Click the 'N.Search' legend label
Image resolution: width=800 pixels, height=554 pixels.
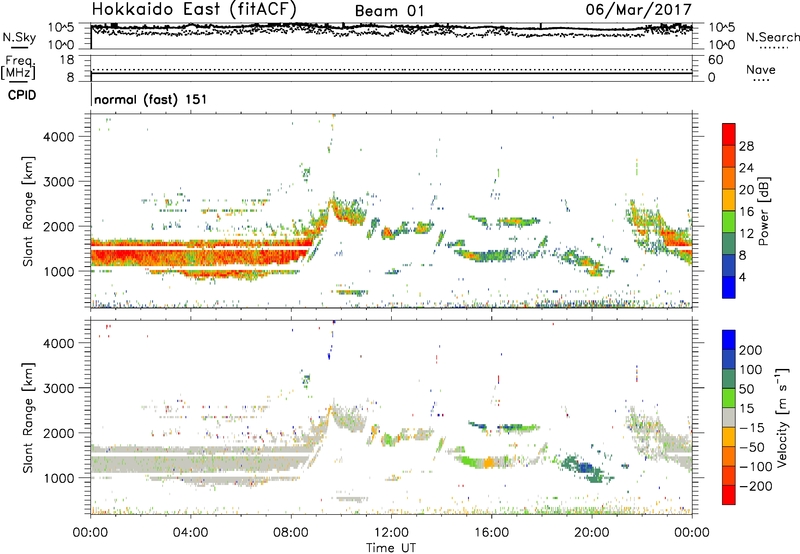click(772, 37)
